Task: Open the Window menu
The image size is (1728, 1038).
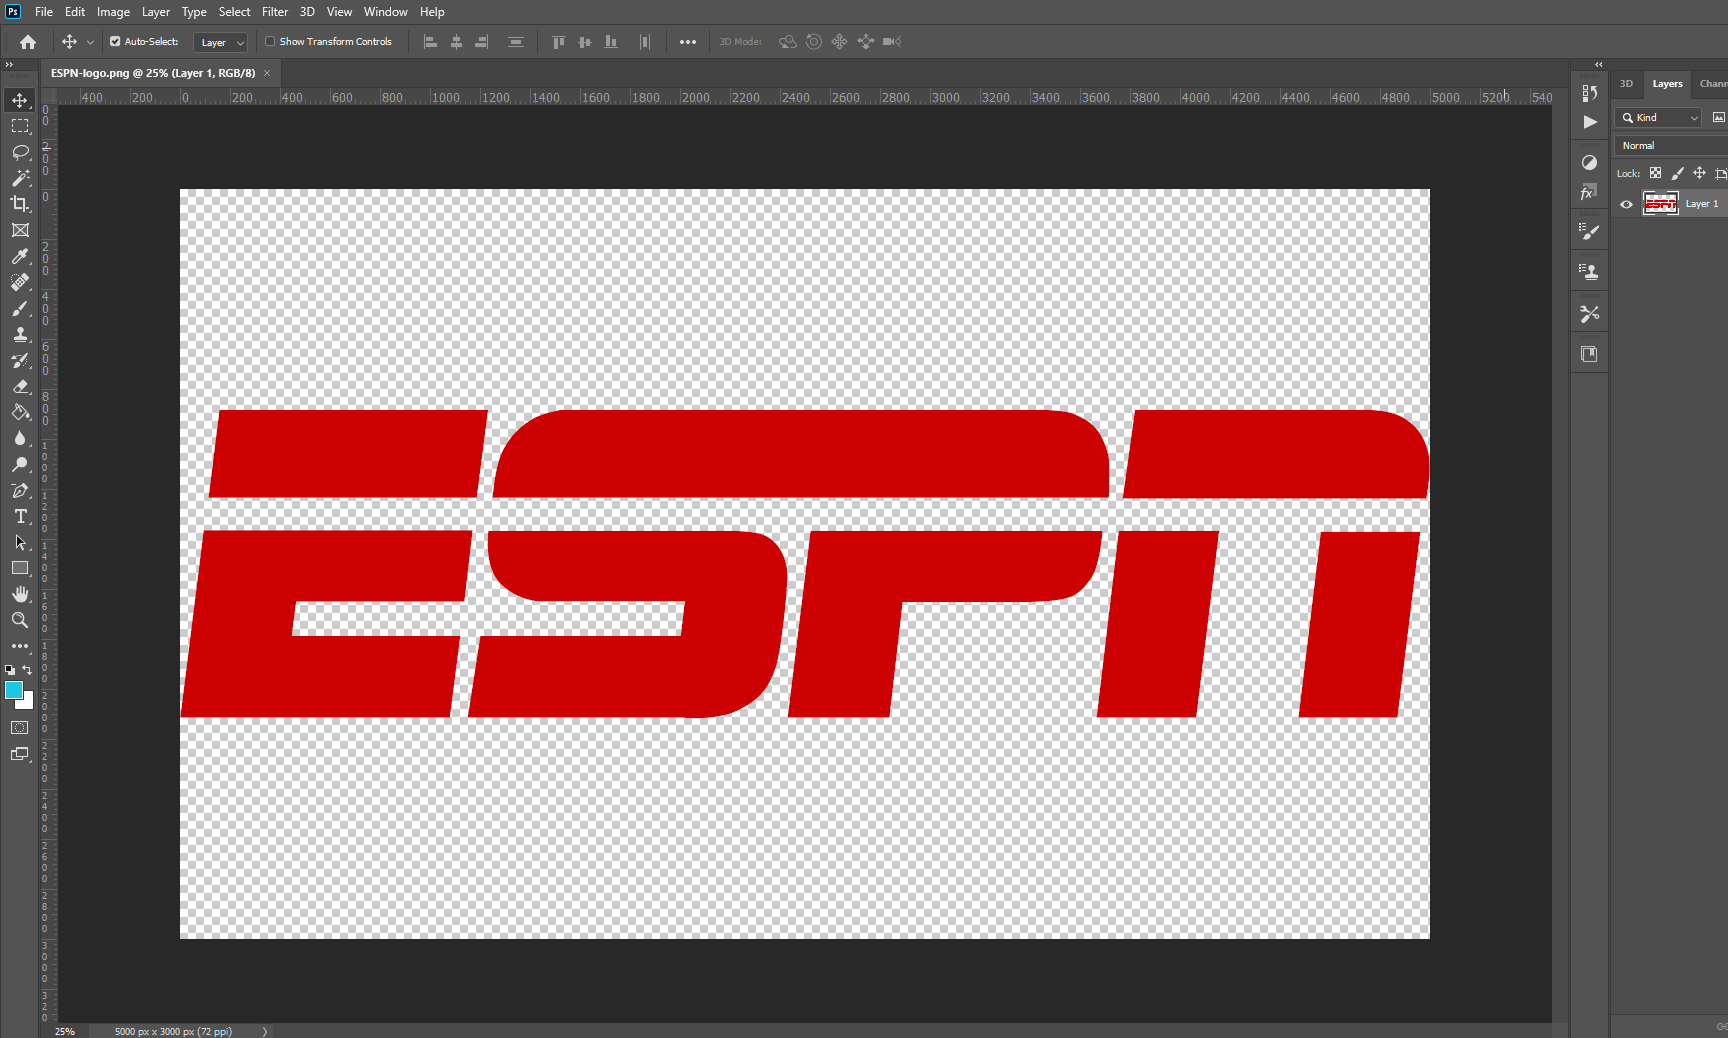Action: click(385, 12)
